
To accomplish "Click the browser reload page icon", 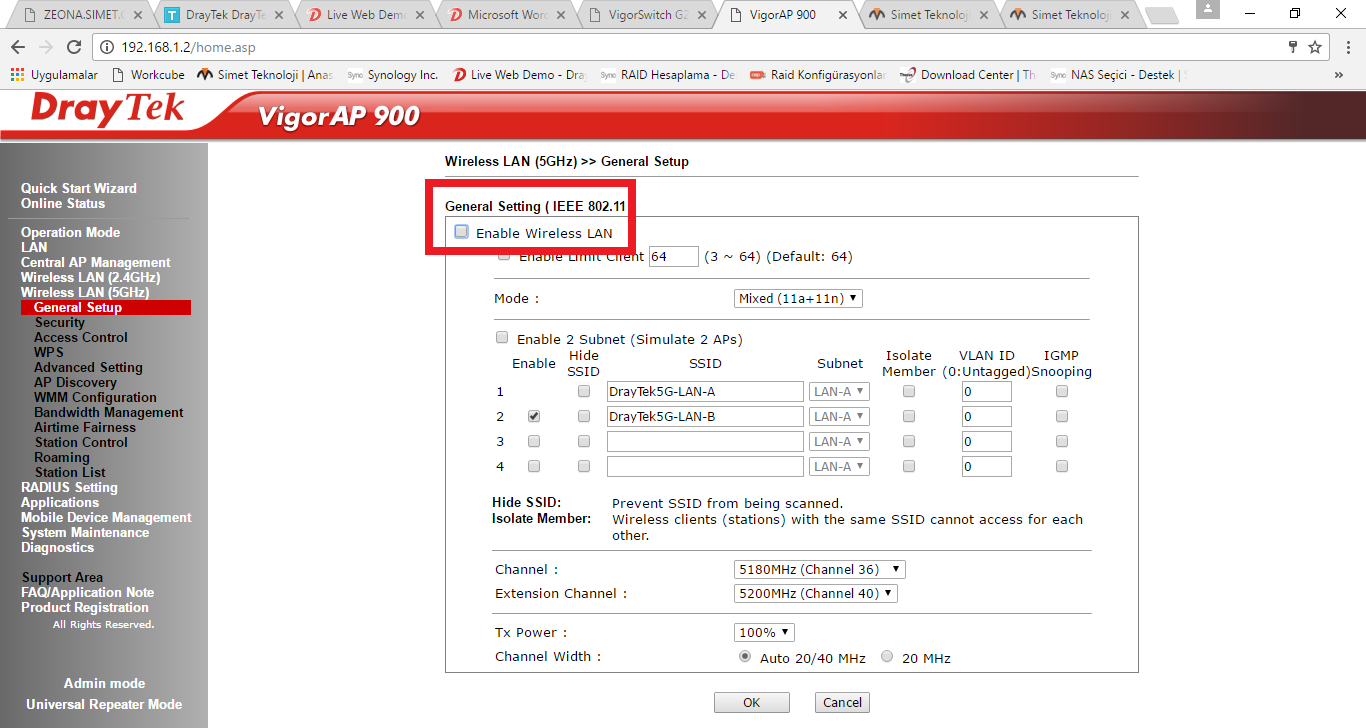I will coord(74,47).
